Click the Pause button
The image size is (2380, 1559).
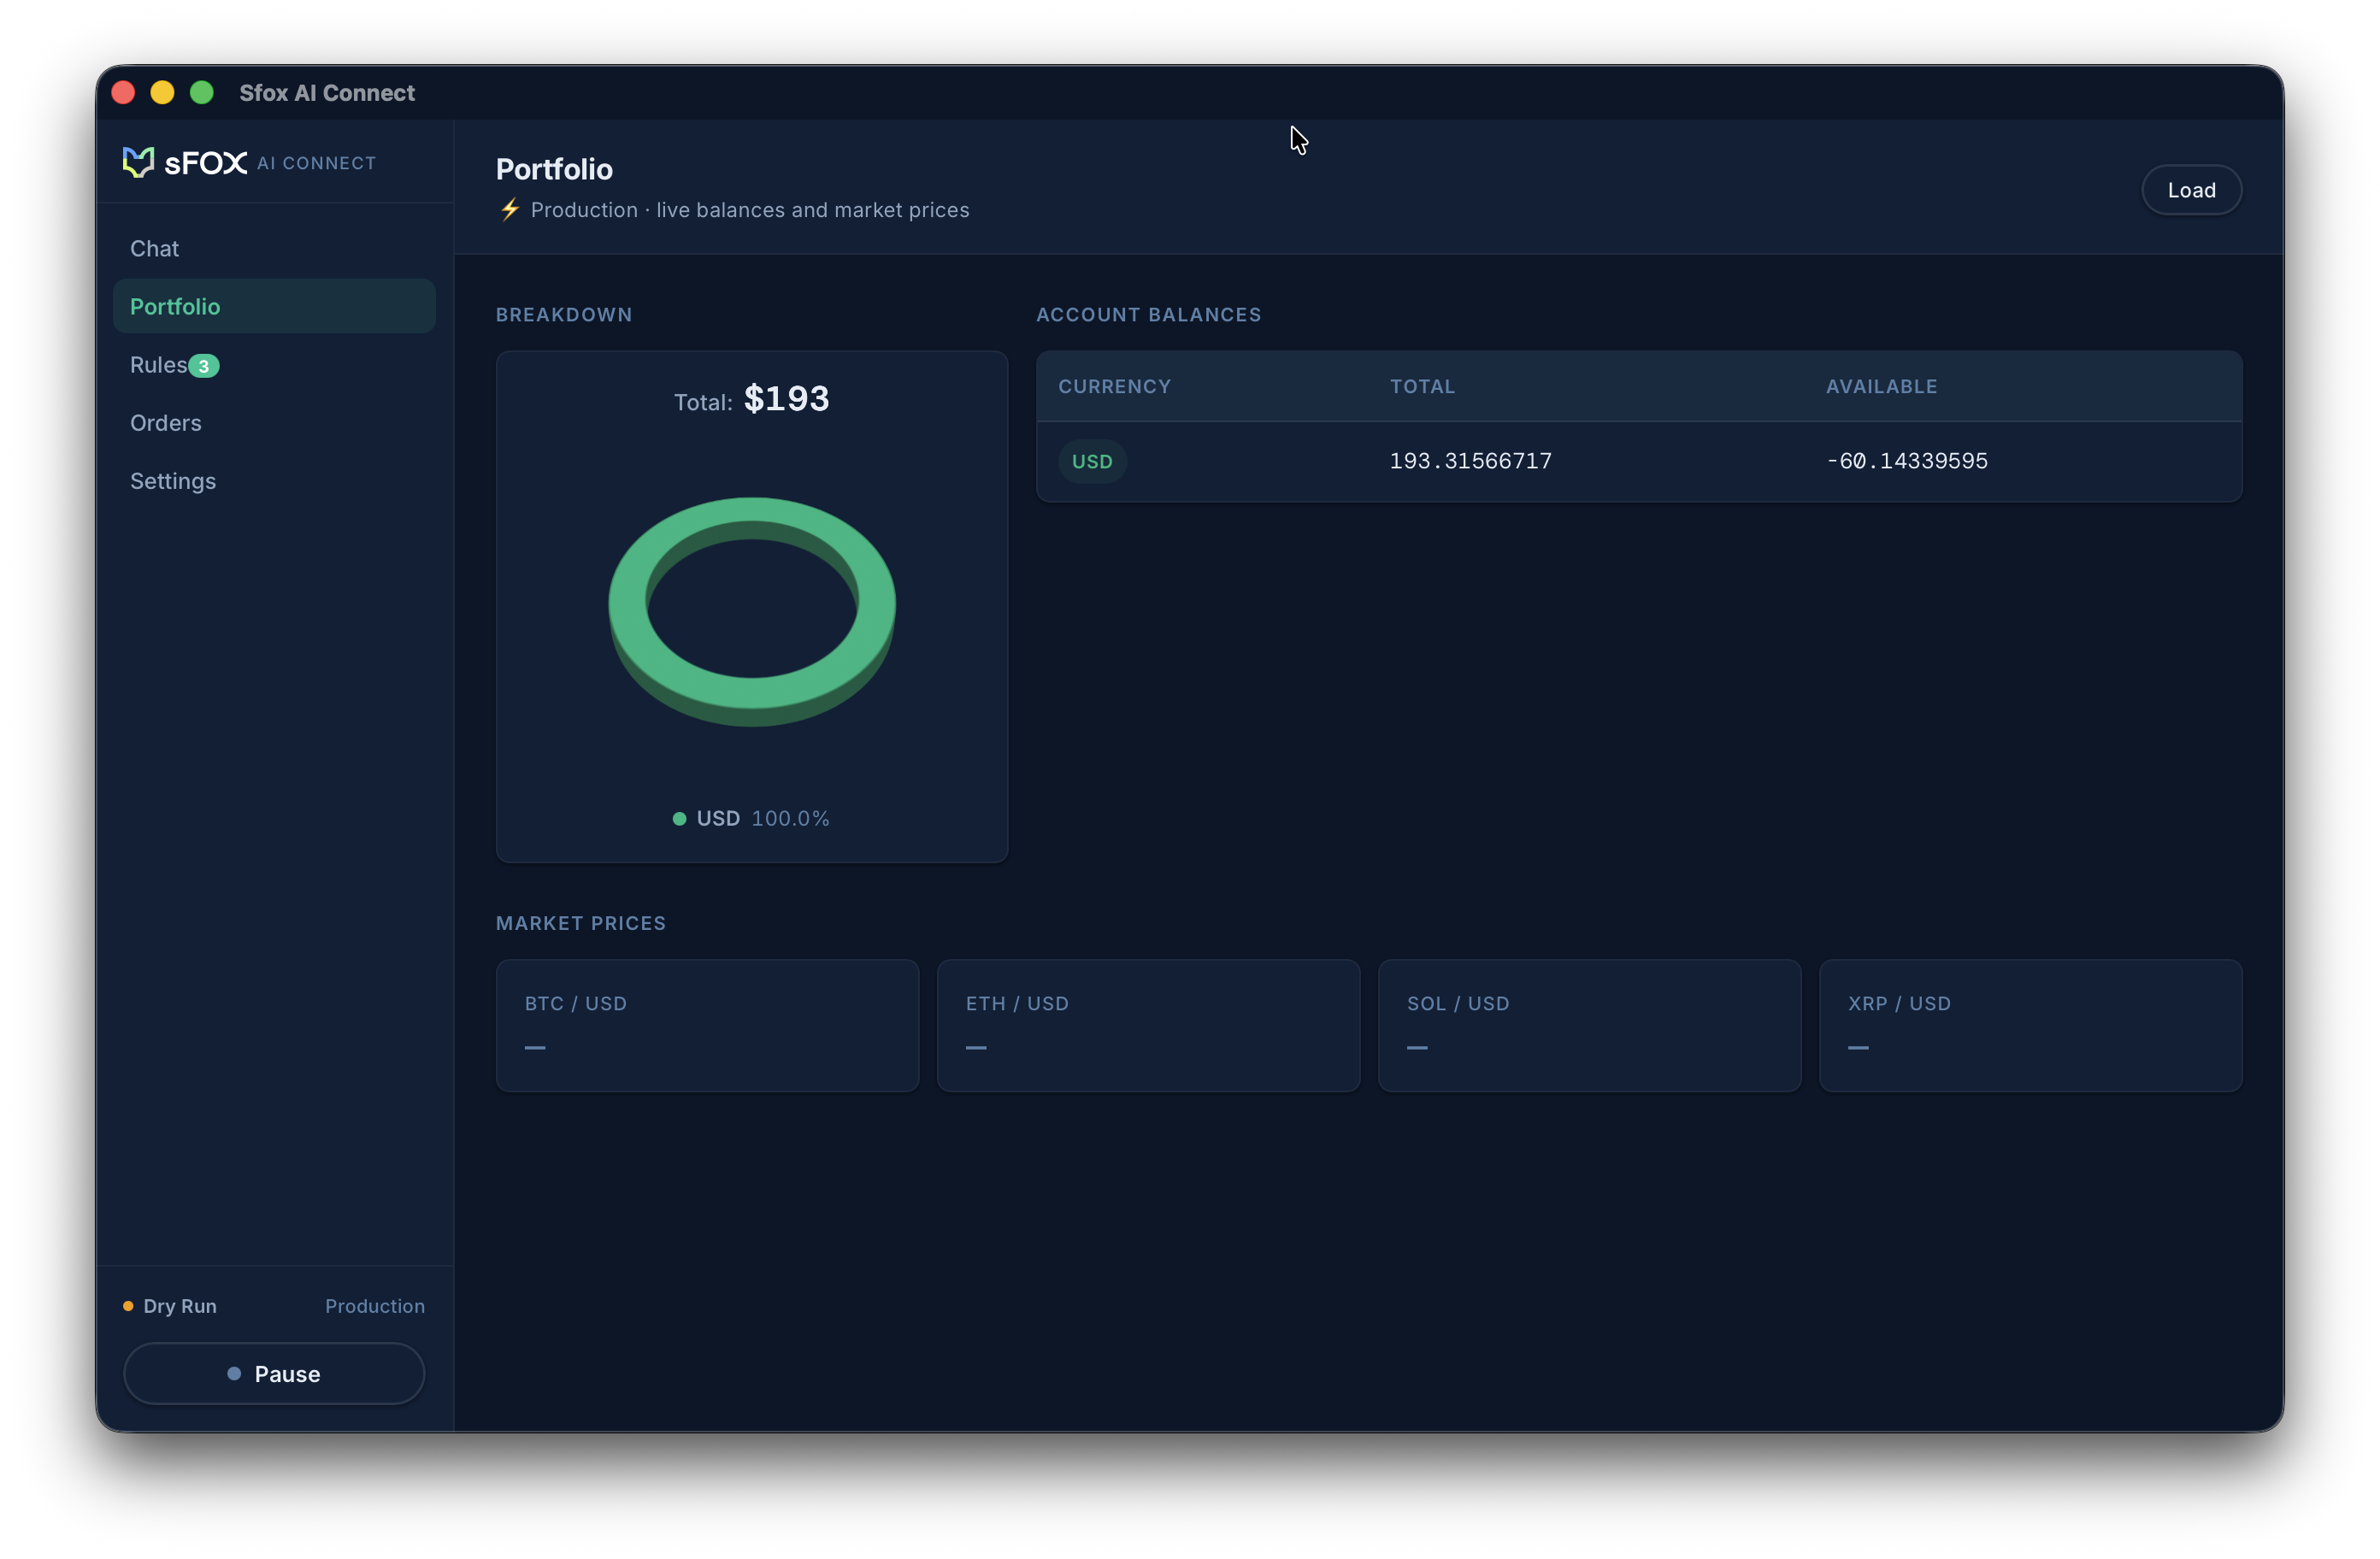pos(274,1374)
